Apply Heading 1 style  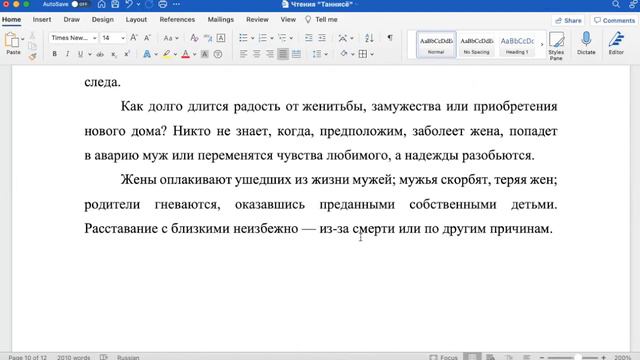point(517,44)
